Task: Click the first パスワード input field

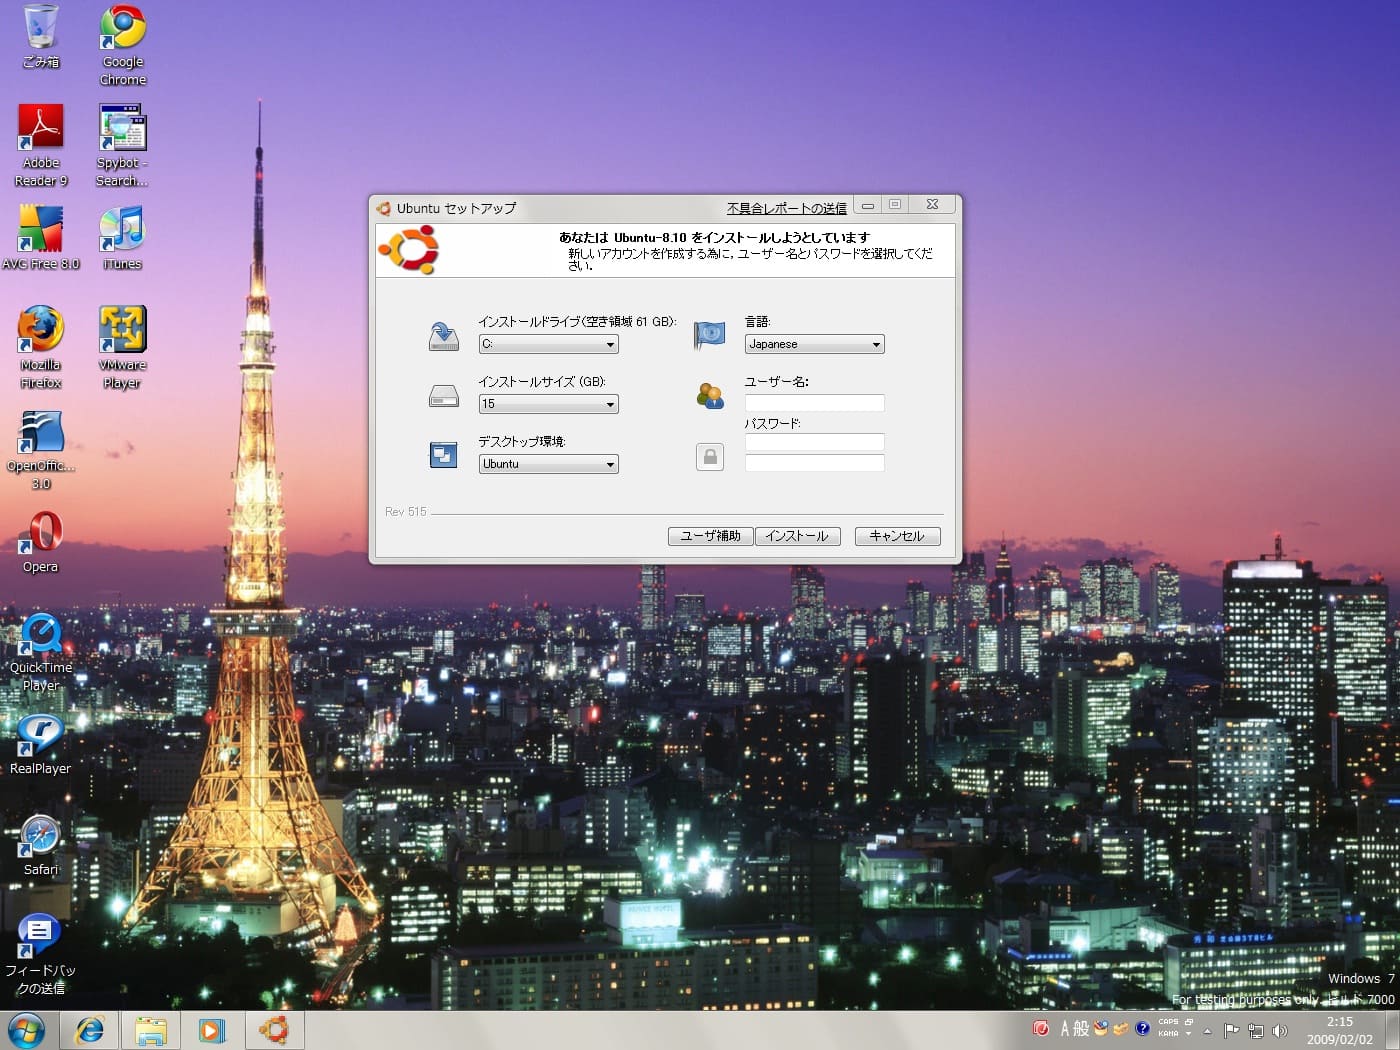Action: pos(814,442)
